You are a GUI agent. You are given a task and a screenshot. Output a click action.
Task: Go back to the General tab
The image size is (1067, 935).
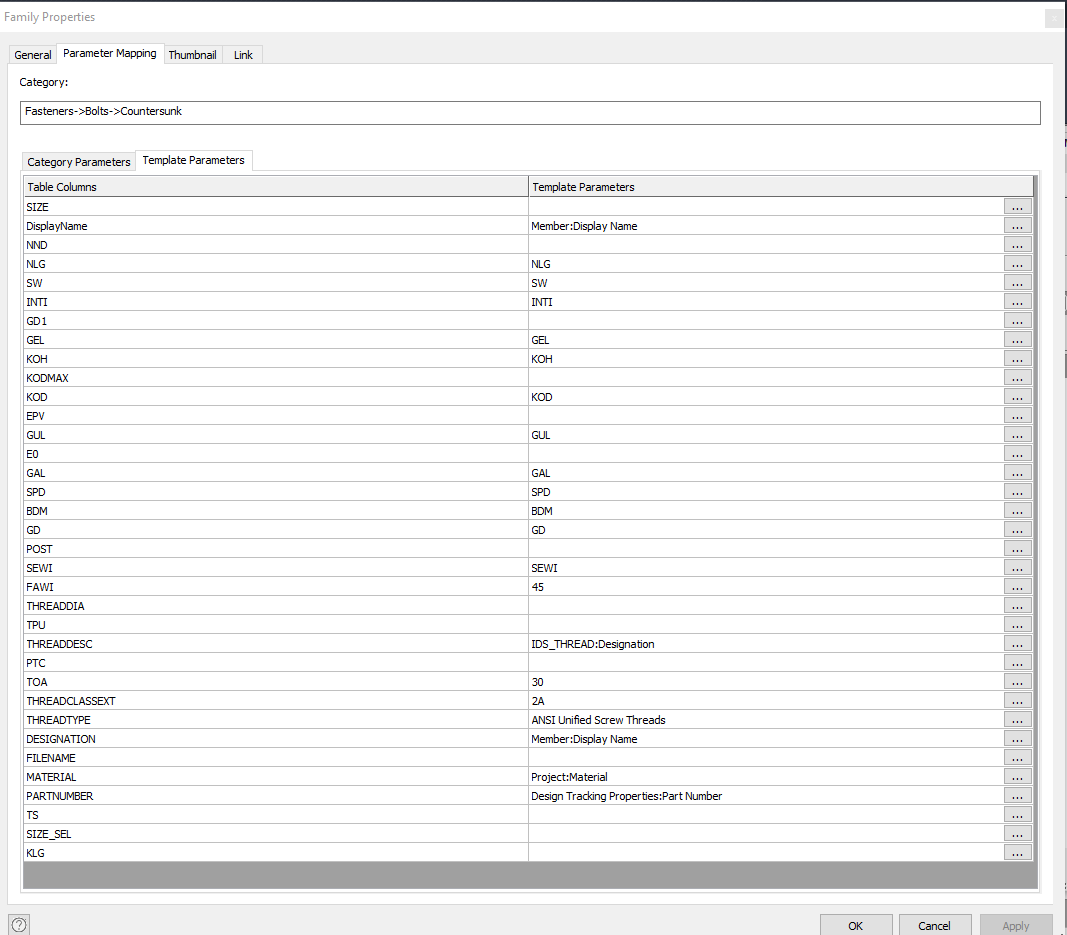click(32, 55)
